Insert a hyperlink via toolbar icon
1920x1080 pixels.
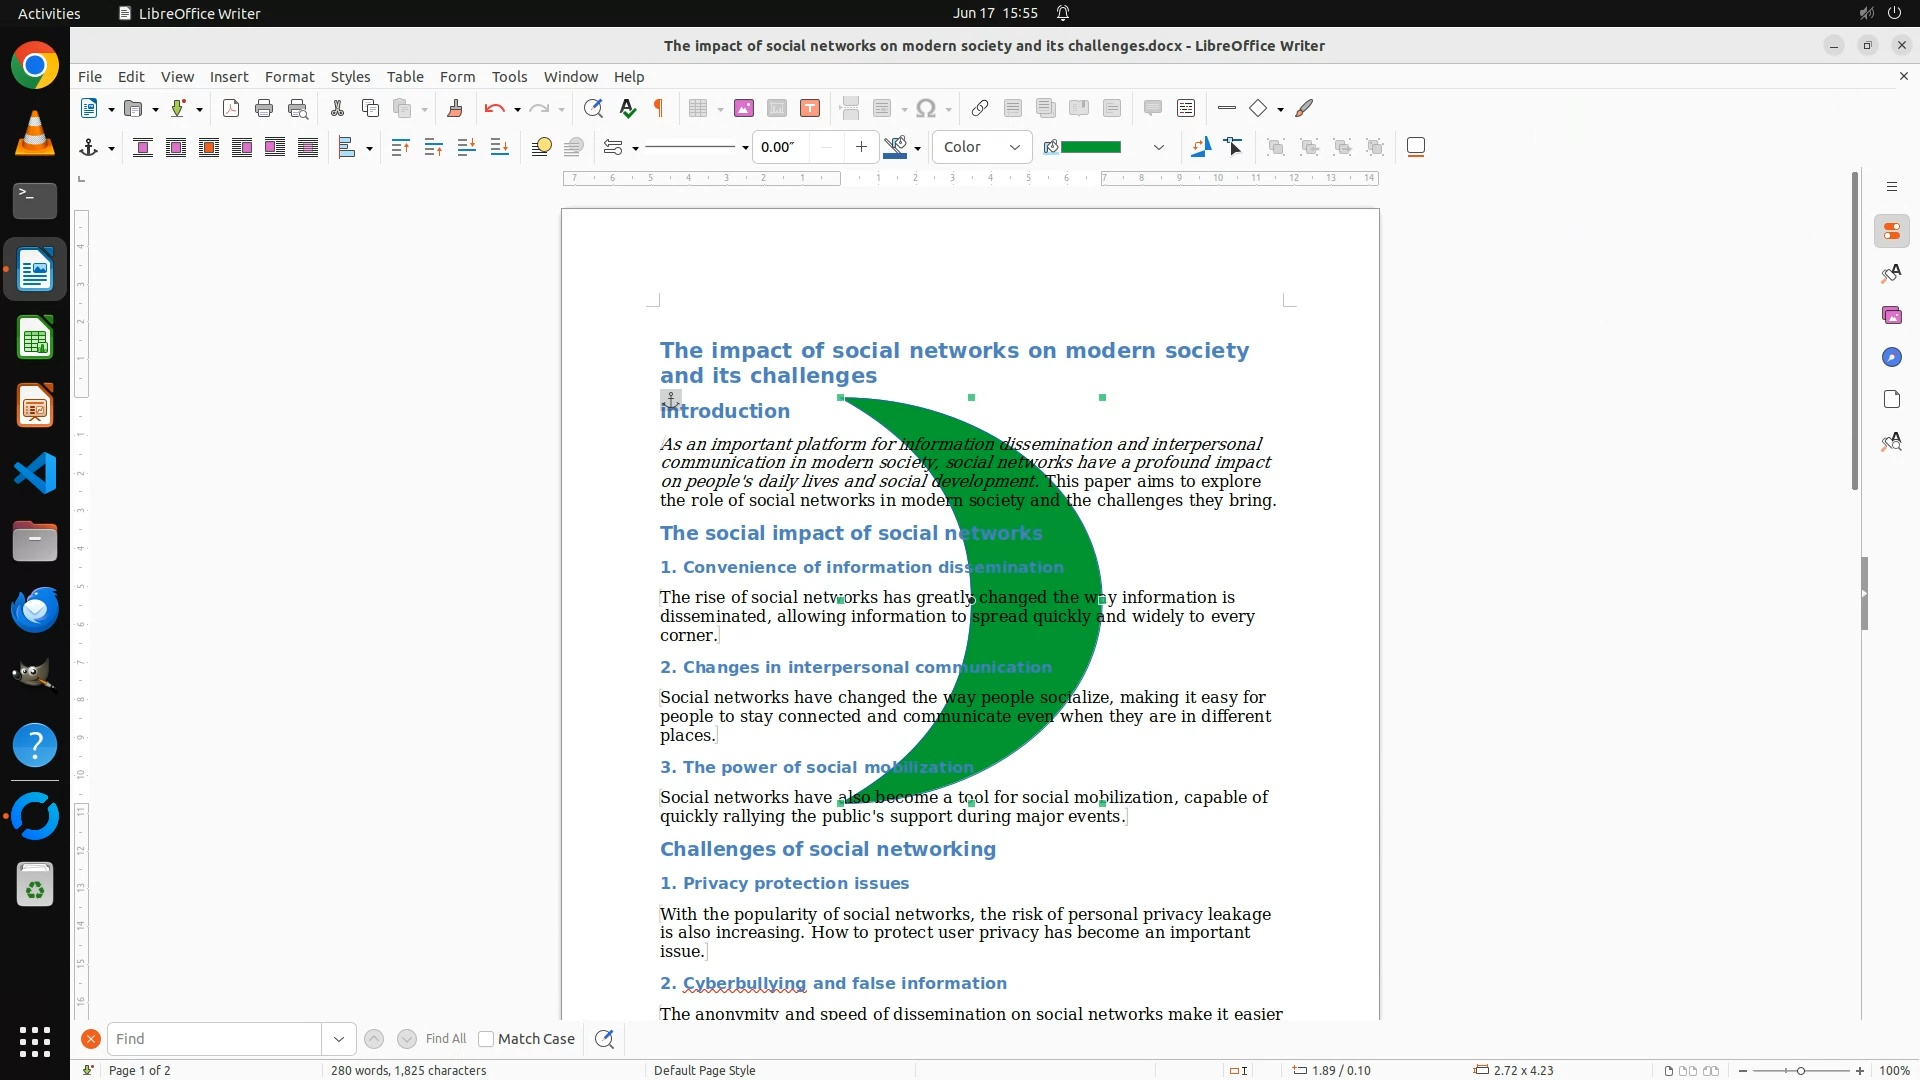[980, 109]
